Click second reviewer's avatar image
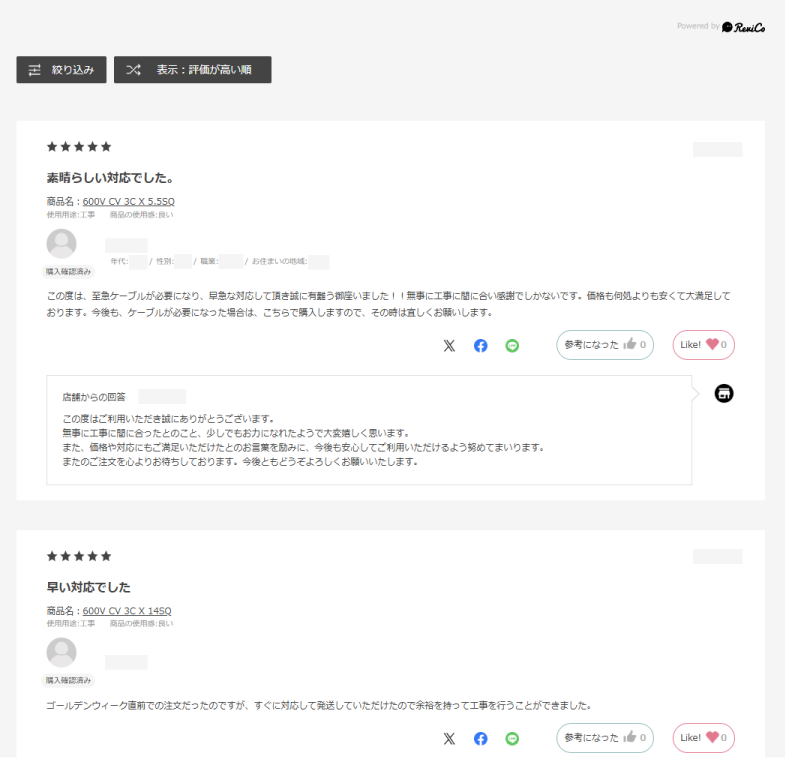Viewport: 785px width, 758px height. pyautogui.click(x=62, y=653)
